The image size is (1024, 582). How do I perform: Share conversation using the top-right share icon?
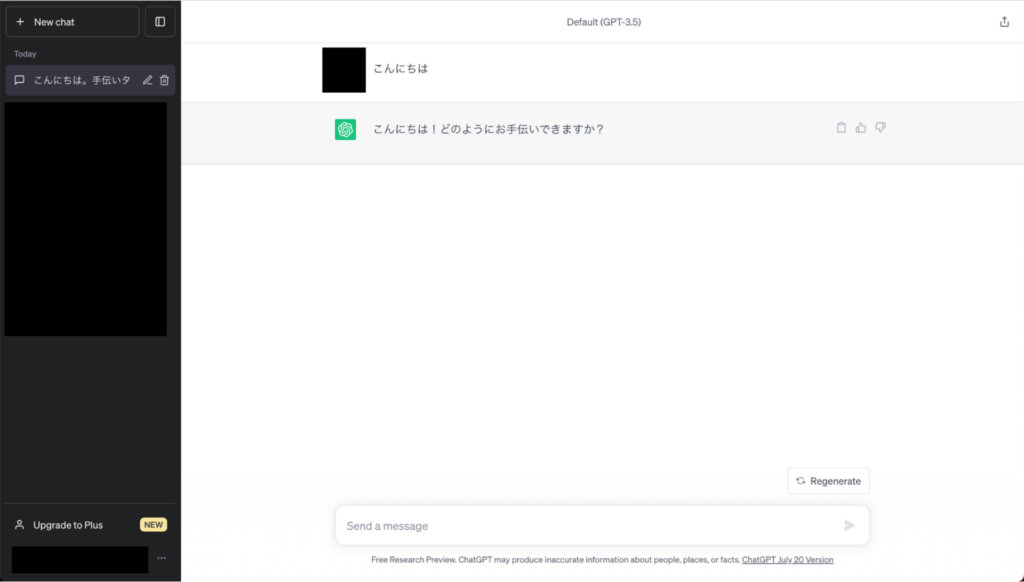[x=1004, y=22]
